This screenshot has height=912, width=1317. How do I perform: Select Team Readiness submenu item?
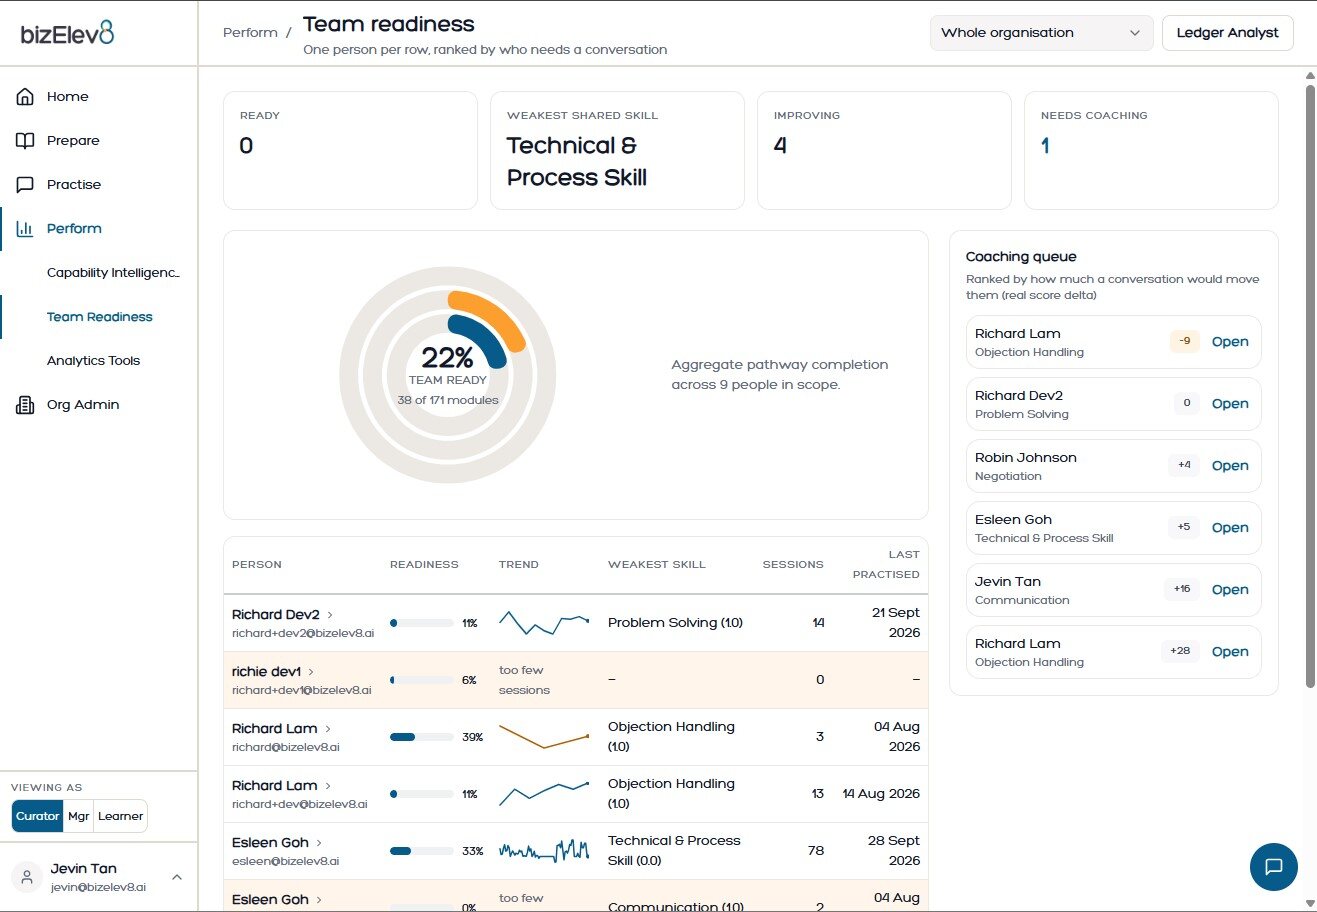[x=100, y=317]
